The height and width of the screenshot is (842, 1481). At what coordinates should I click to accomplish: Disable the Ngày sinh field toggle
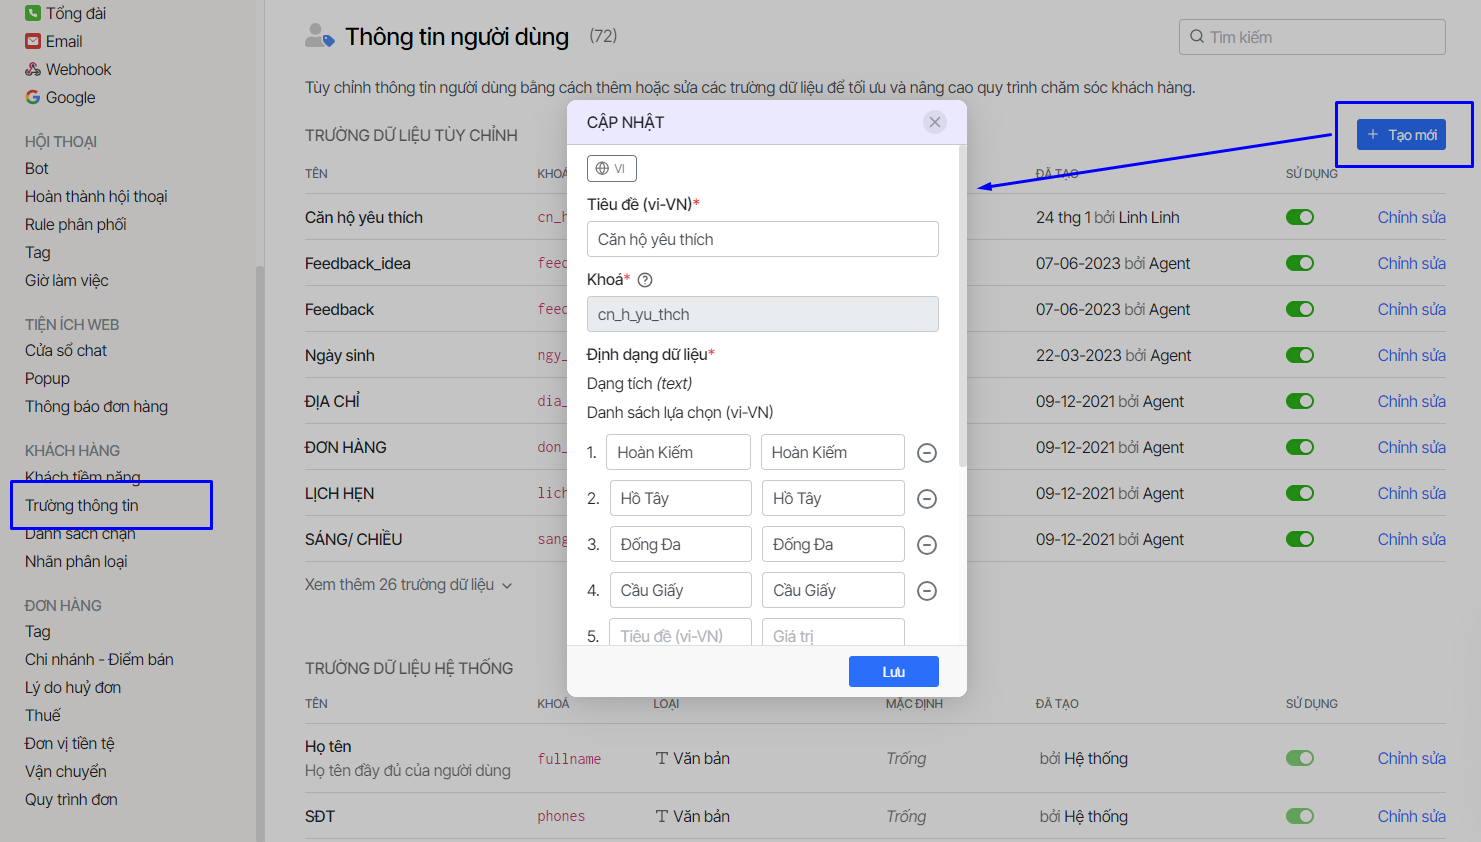[x=1299, y=355]
